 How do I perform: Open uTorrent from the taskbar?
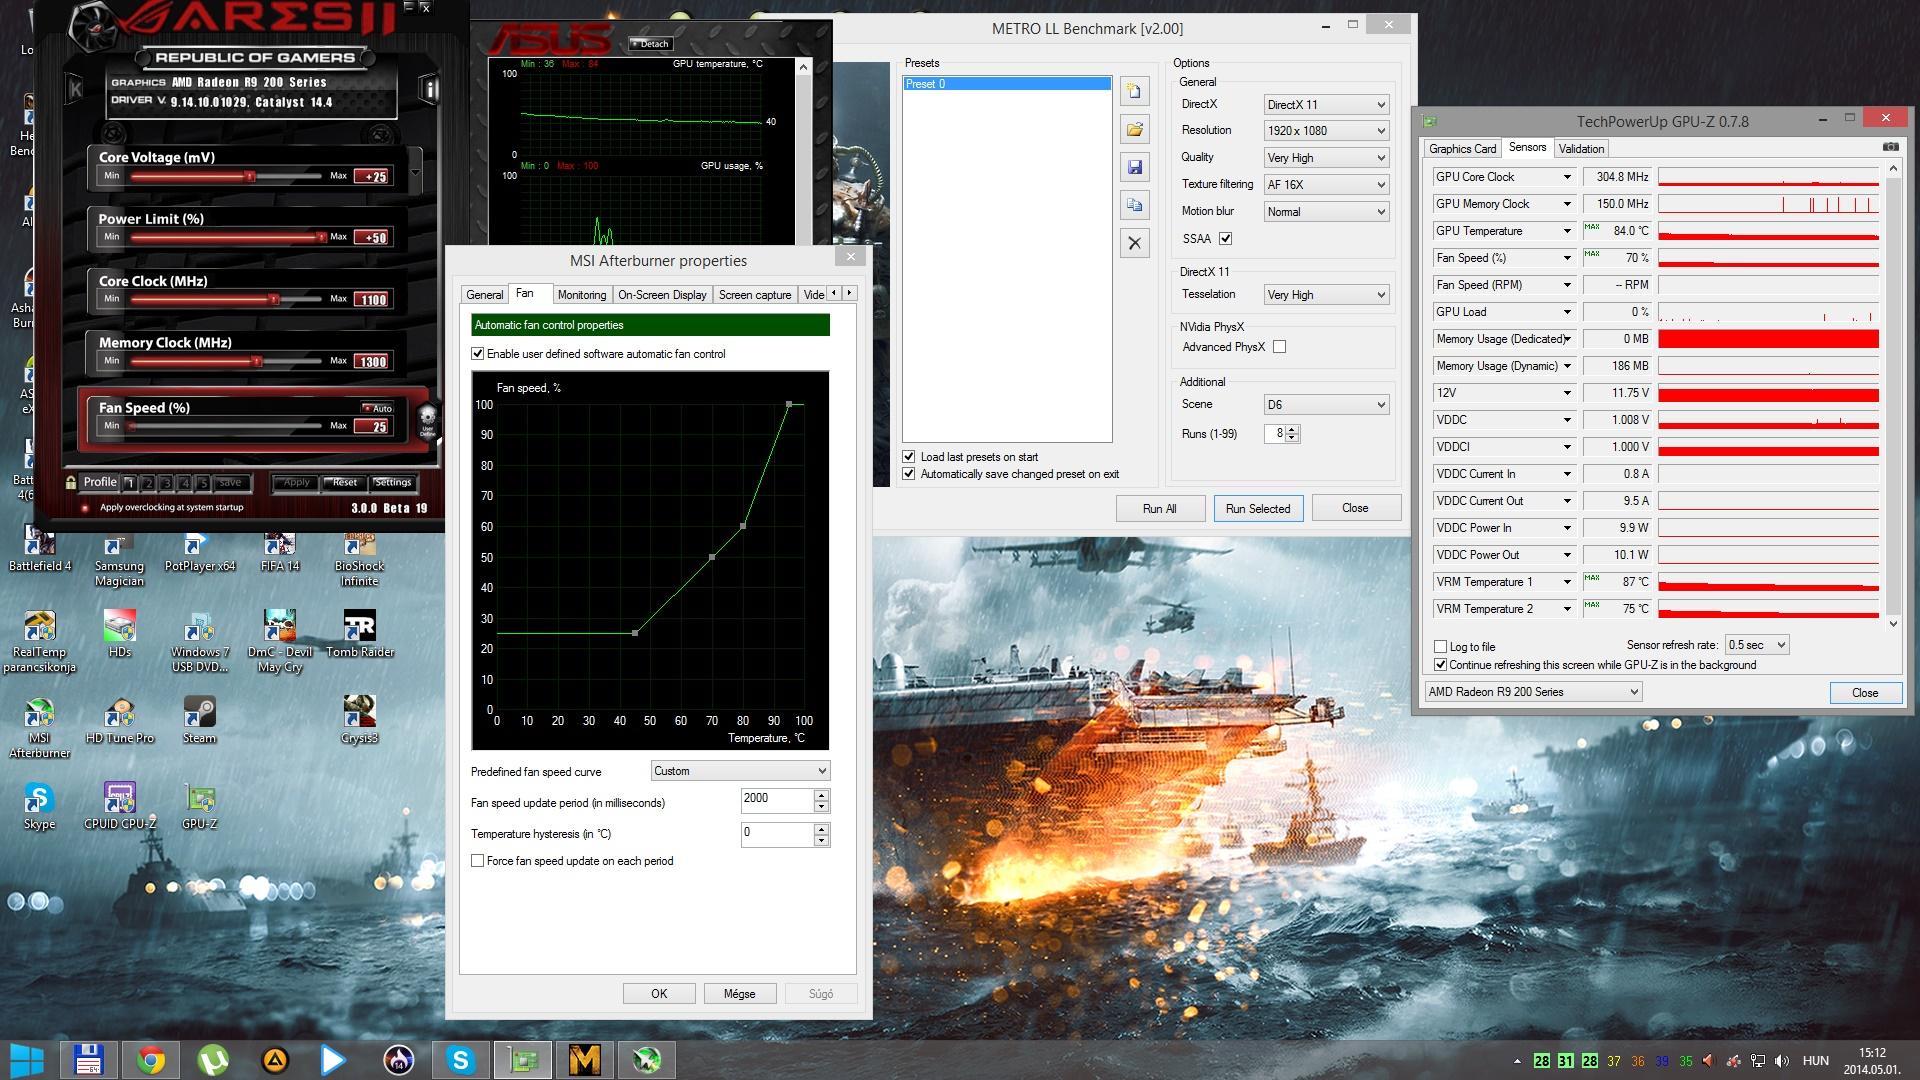[213, 1059]
